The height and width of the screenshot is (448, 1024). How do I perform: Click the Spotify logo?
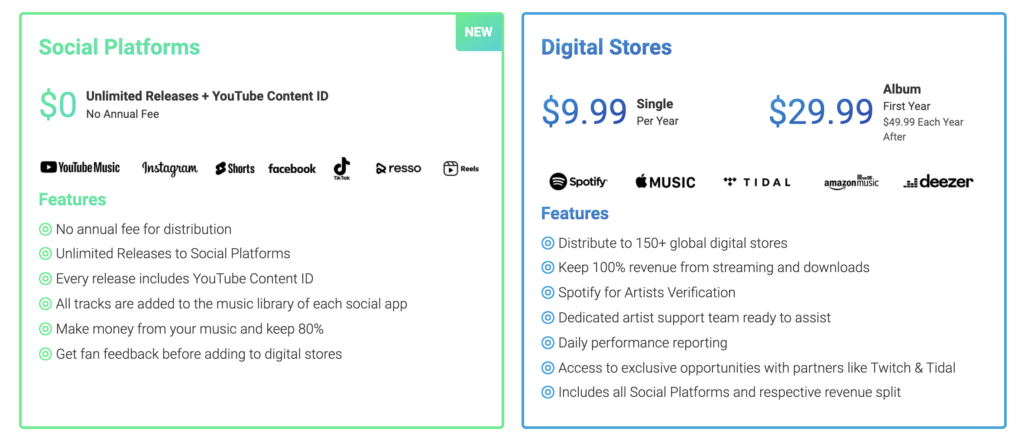579,182
